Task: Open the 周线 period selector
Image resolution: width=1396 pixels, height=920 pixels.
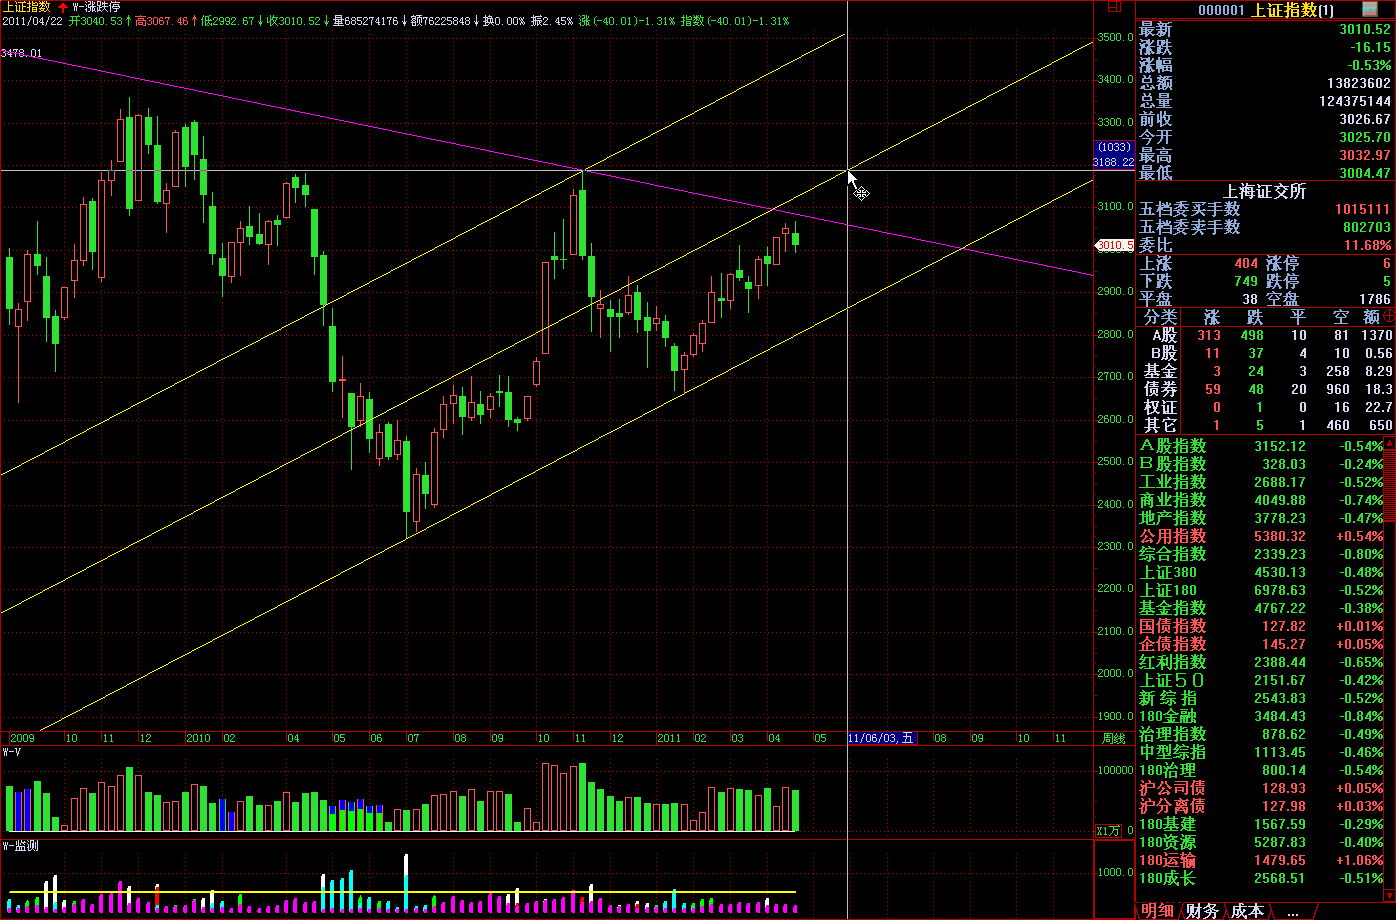Action: click(1114, 739)
